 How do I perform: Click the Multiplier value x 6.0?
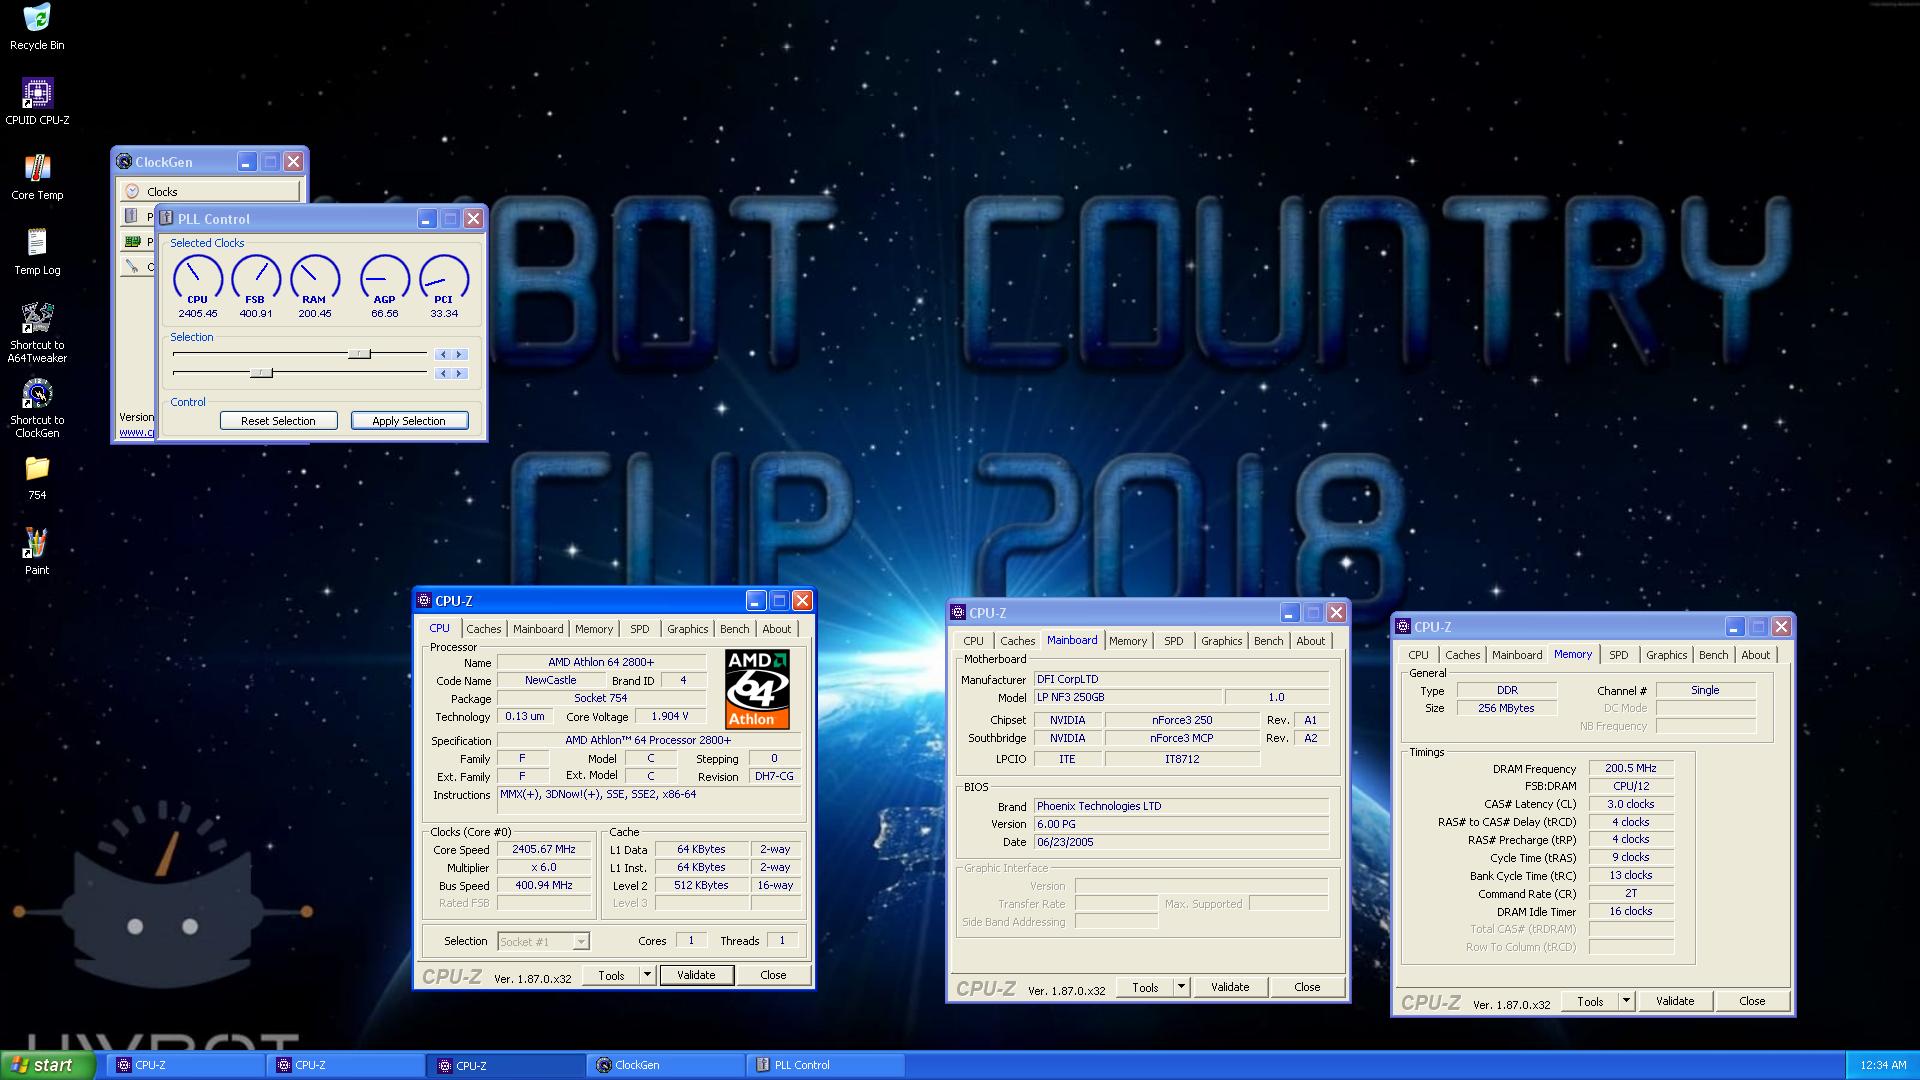click(x=544, y=867)
